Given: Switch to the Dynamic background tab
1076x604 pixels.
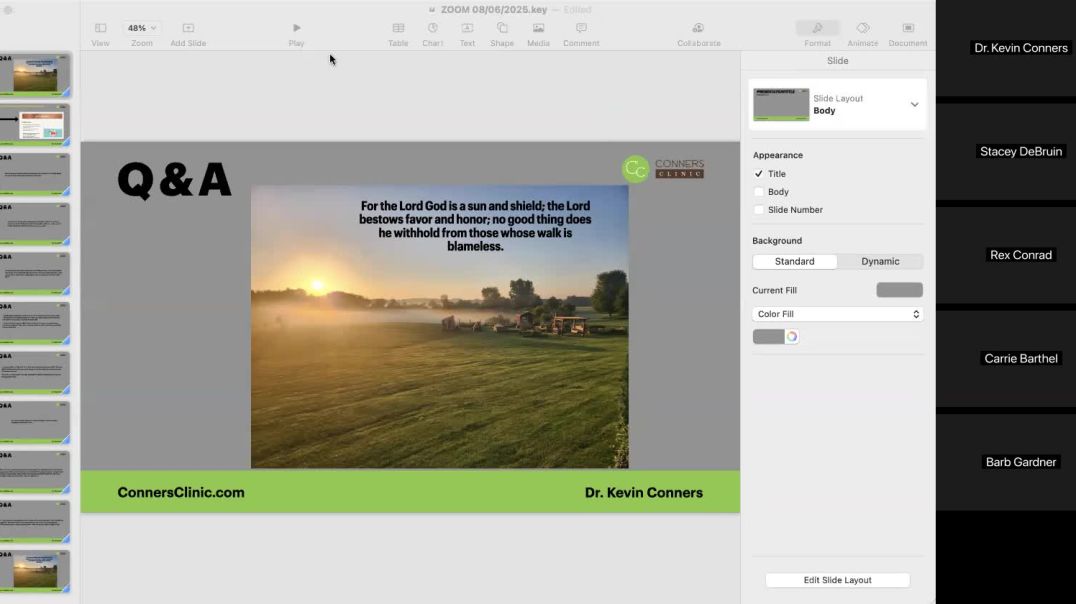Looking at the screenshot, I should pos(880,262).
